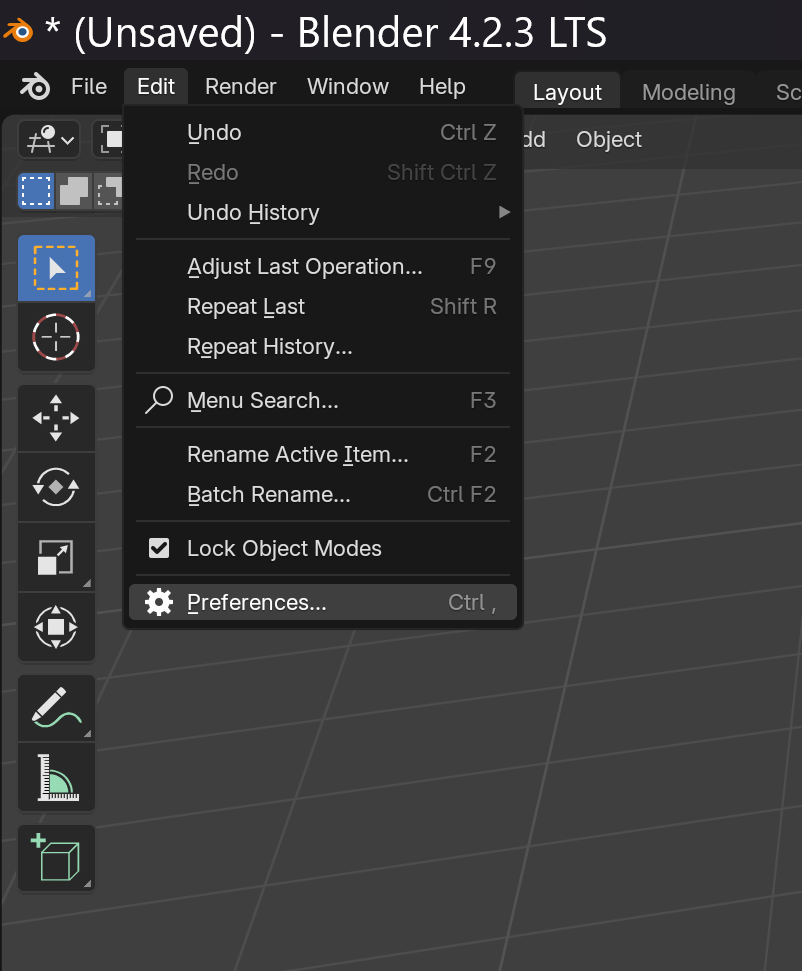Viewport: 802px width, 971px height.
Task: Select the Cursor tool
Action: (56, 337)
